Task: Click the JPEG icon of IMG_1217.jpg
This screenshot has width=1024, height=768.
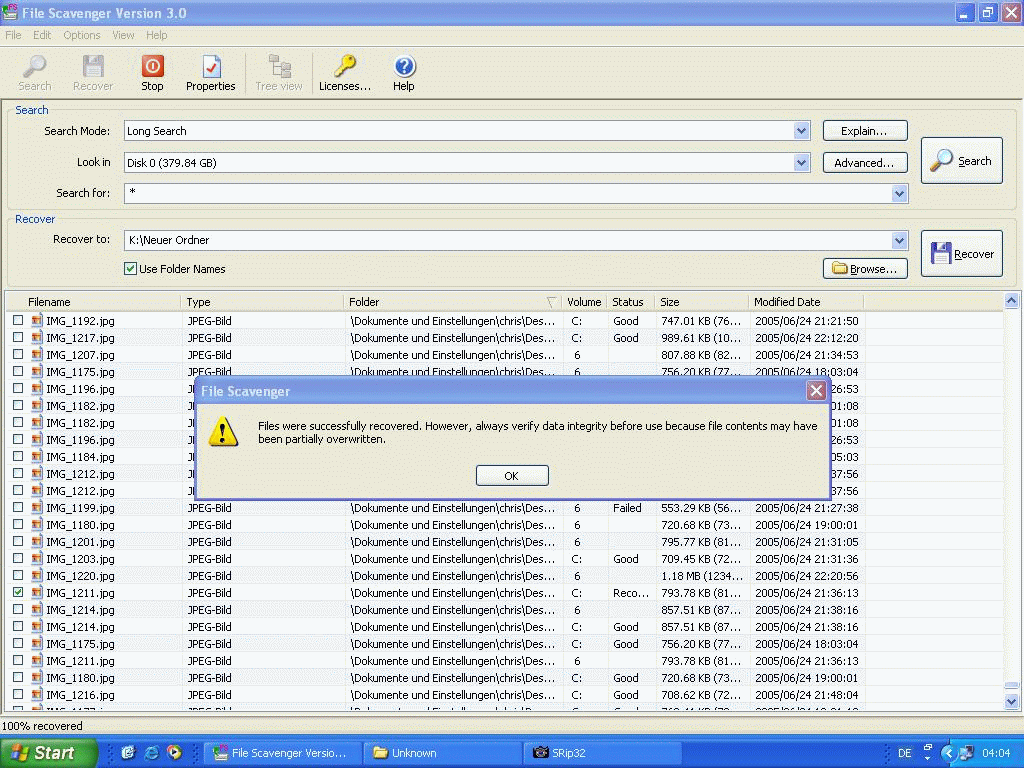Action: 37,338
